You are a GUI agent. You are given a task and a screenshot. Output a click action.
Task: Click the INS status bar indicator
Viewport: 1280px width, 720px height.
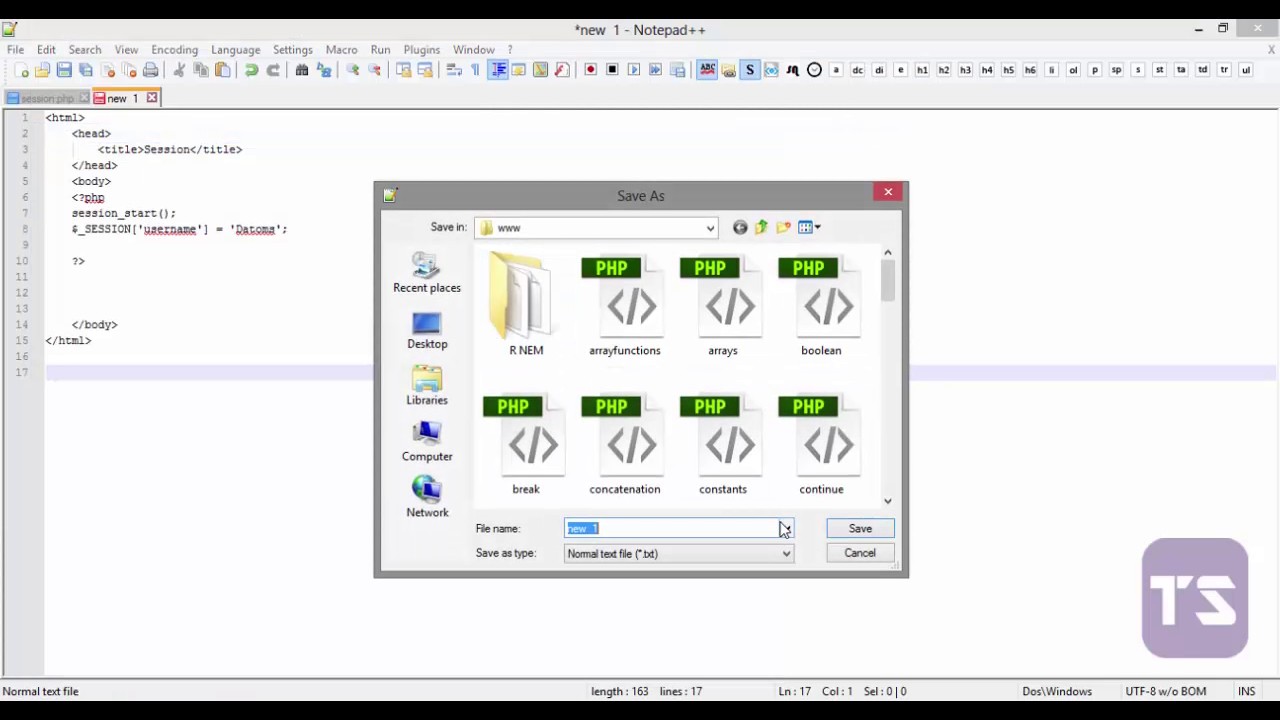[x=1246, y=691]
